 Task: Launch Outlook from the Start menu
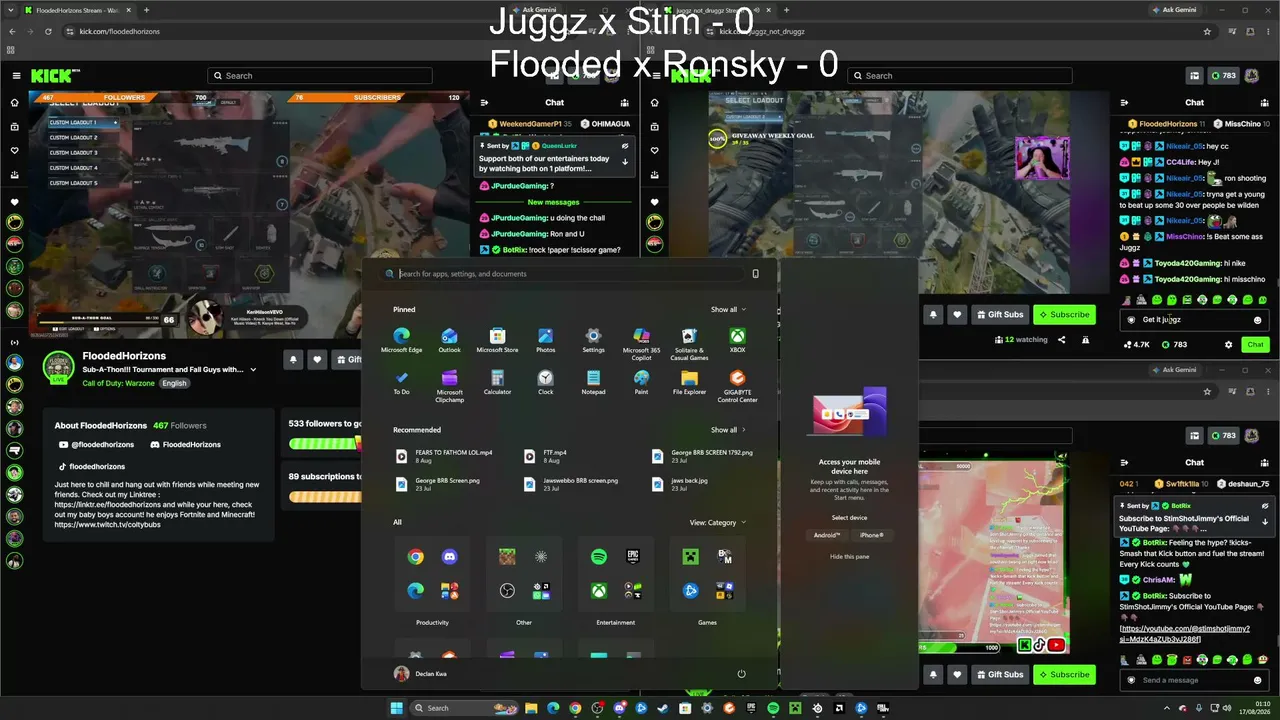tap(449, 340)
